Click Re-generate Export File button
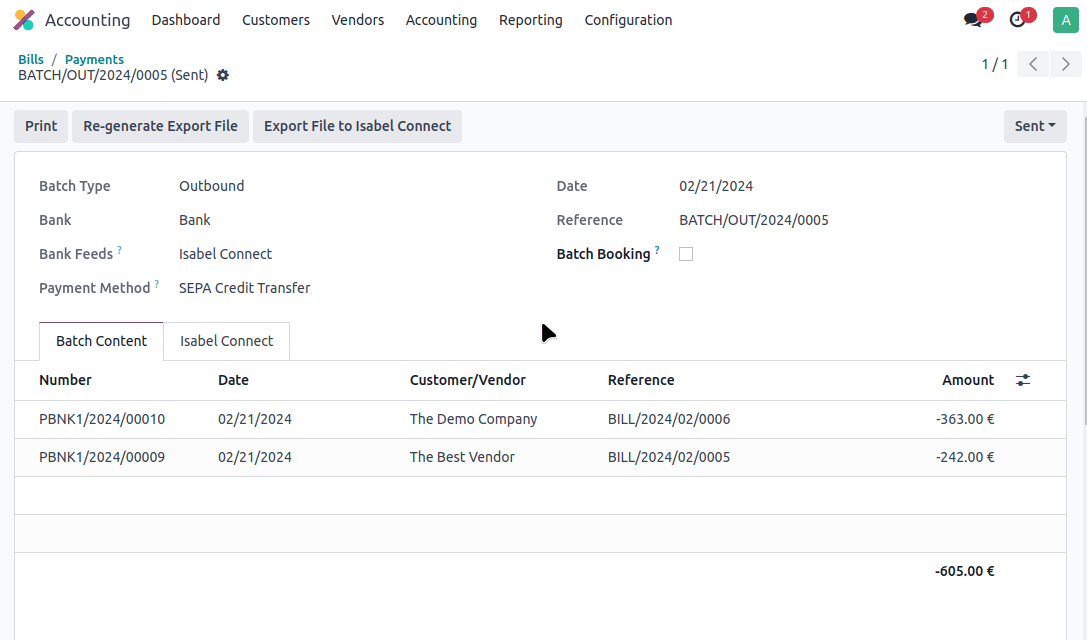The width and height of the screenshot is (1087, 640). (160, 126)
